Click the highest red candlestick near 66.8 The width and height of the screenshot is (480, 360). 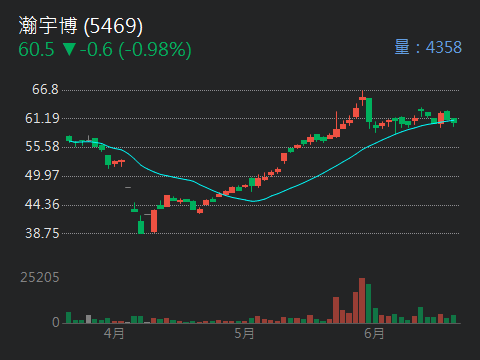pos(362,98)
